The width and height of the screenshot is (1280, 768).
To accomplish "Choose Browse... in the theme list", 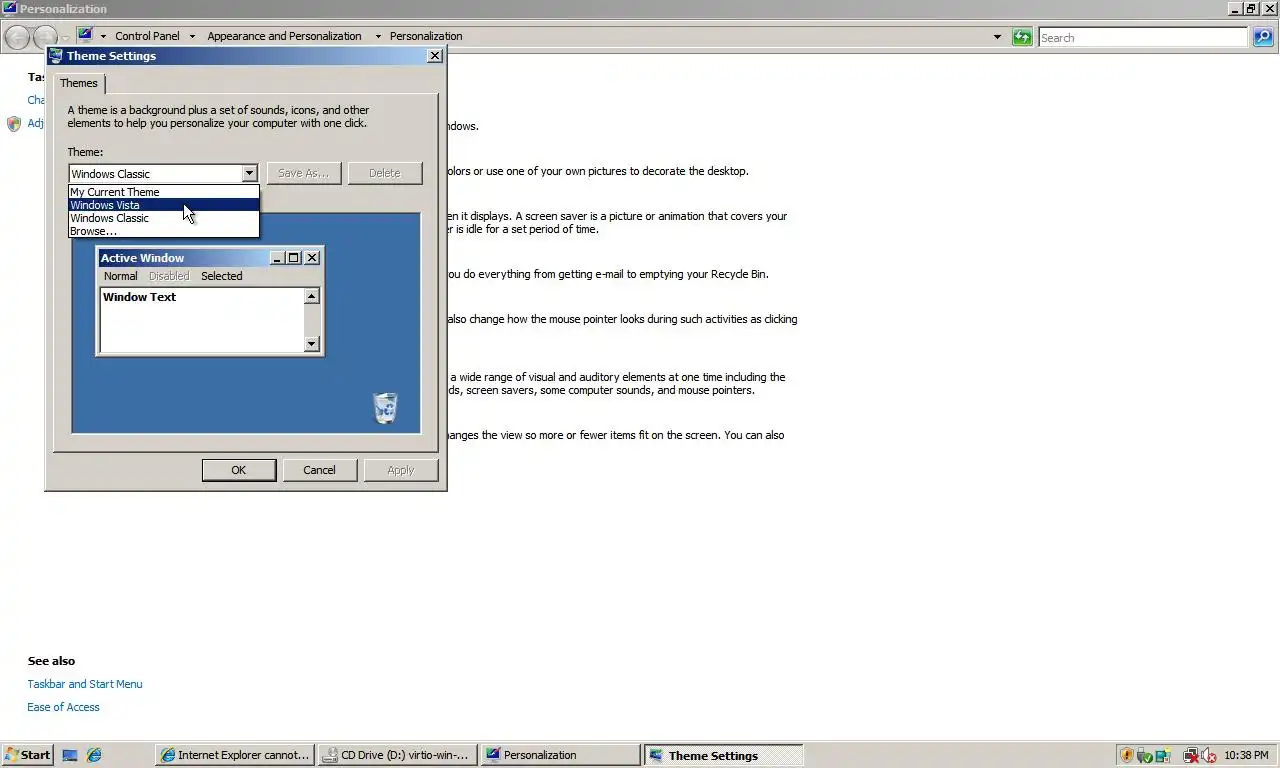I will tap(163, 231).
